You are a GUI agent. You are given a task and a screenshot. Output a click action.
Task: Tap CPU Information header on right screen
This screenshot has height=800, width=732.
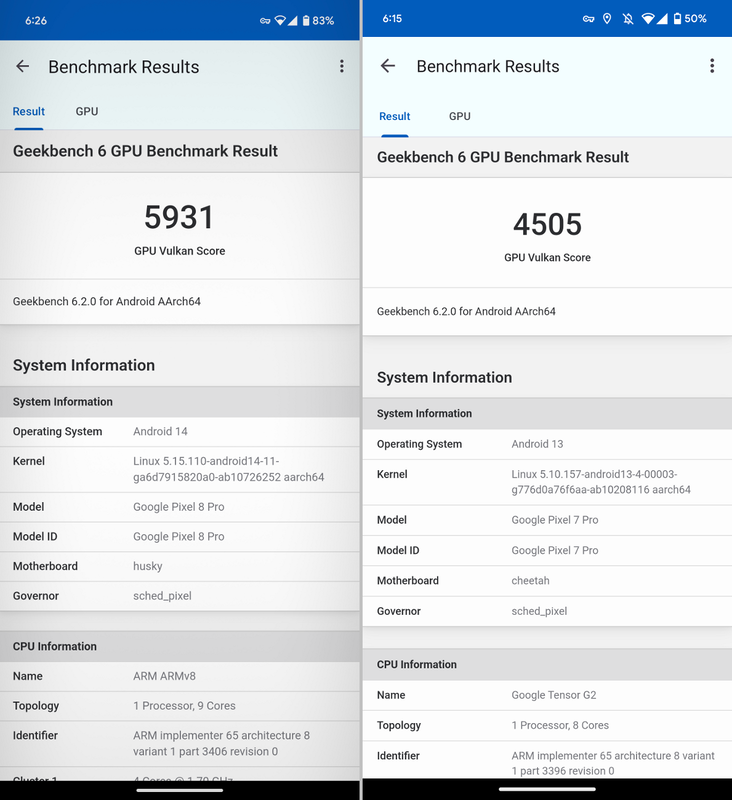click(417, 665)
